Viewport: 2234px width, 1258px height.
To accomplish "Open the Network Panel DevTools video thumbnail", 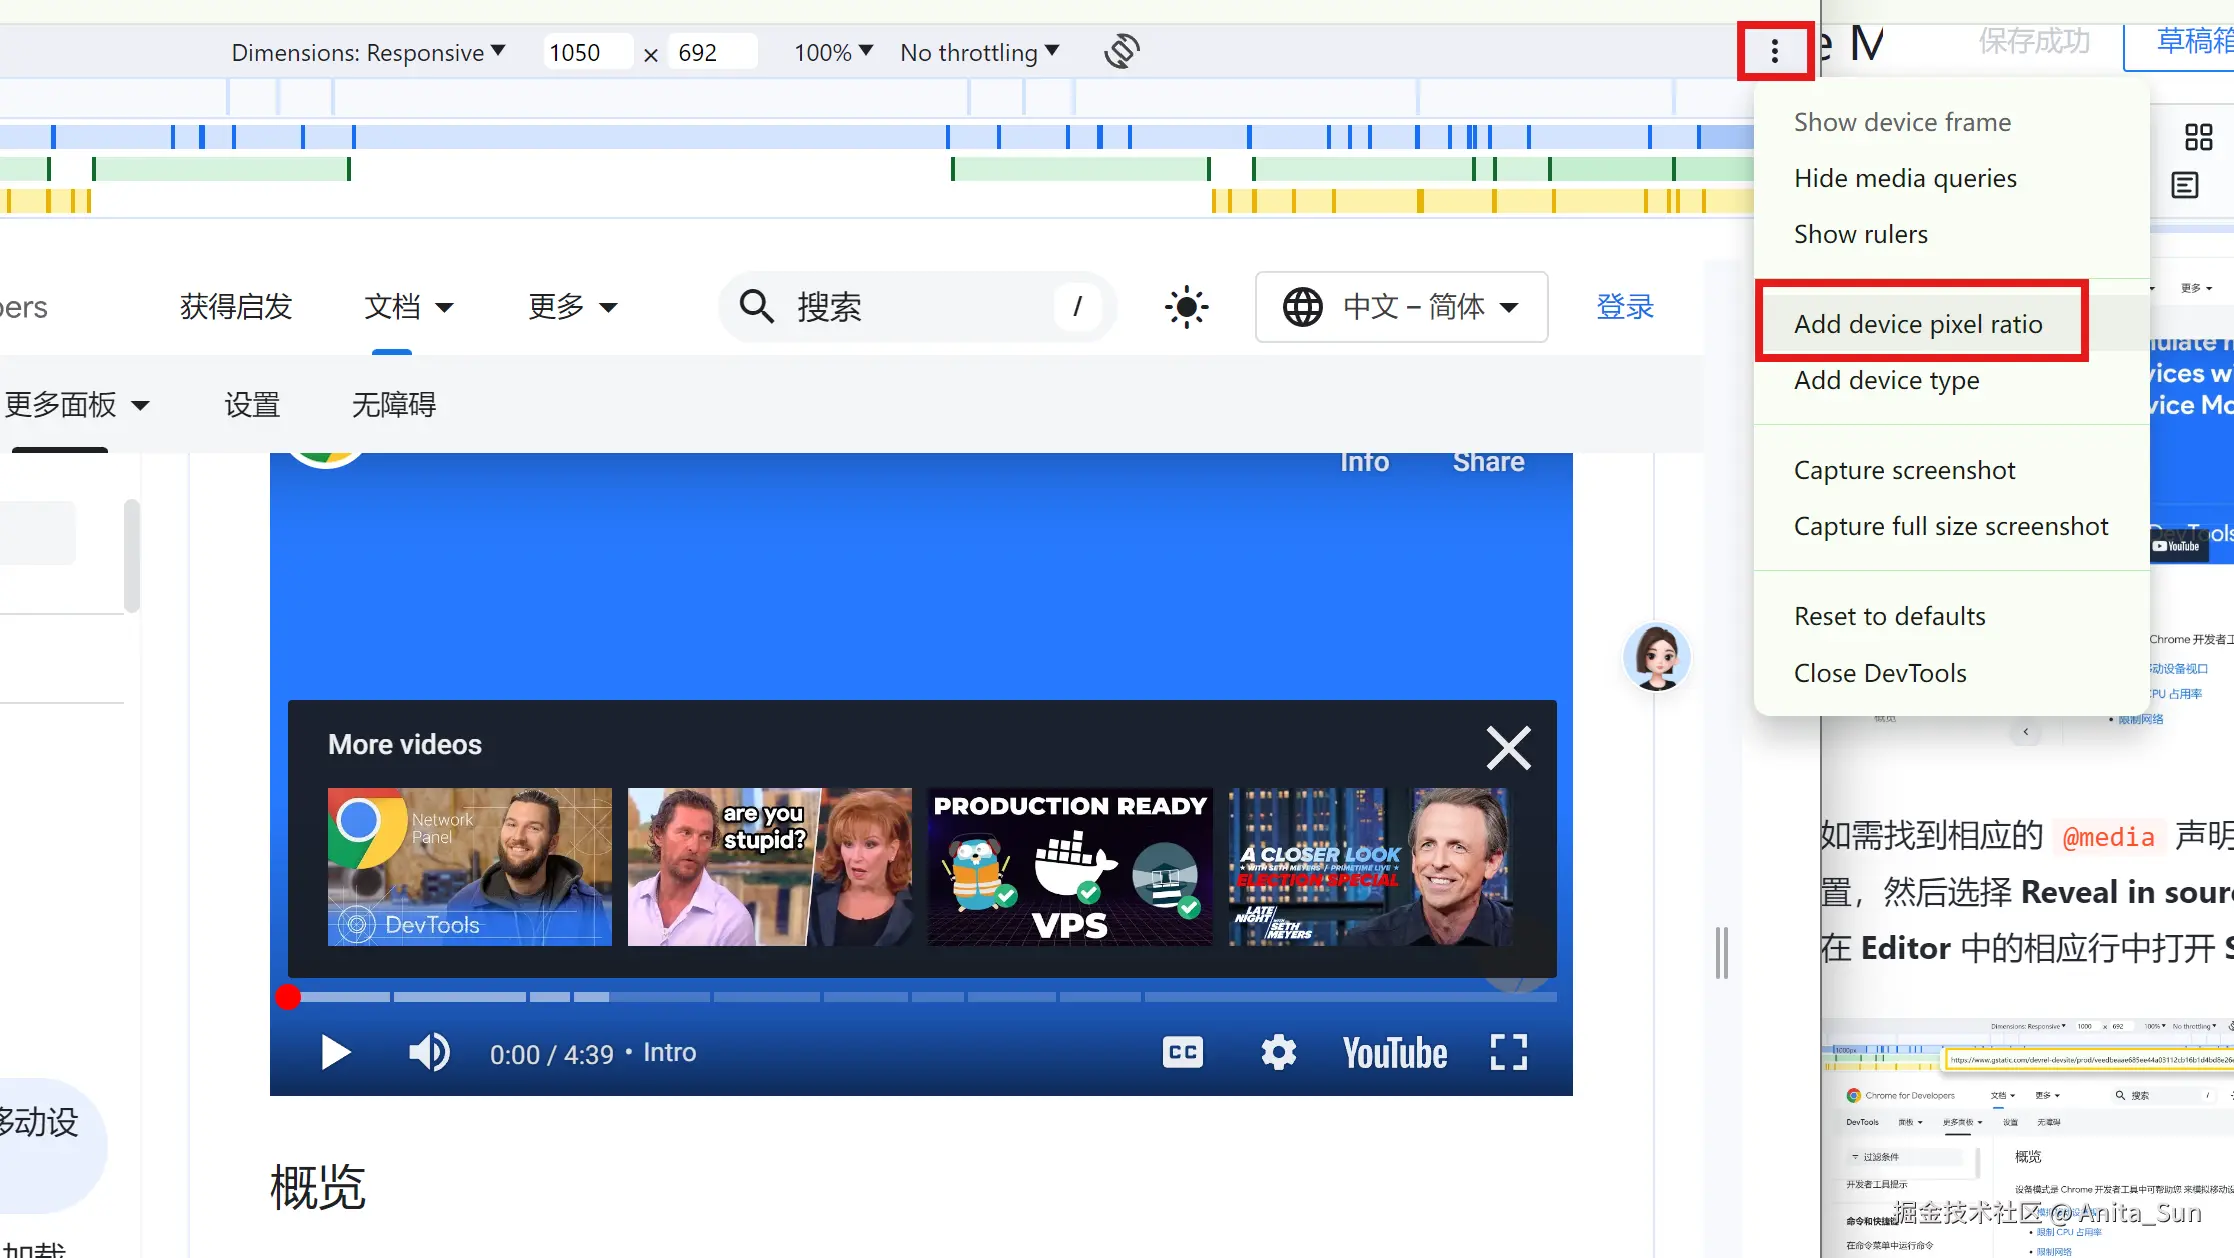I will 469,867.
